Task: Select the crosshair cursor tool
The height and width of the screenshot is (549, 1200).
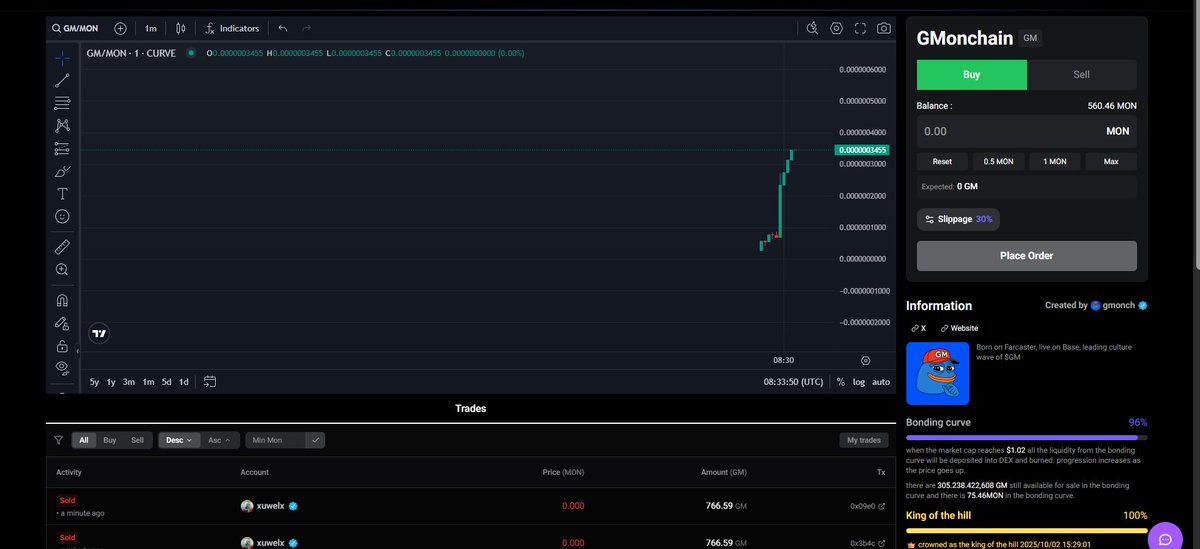Action: coord(62,58)
